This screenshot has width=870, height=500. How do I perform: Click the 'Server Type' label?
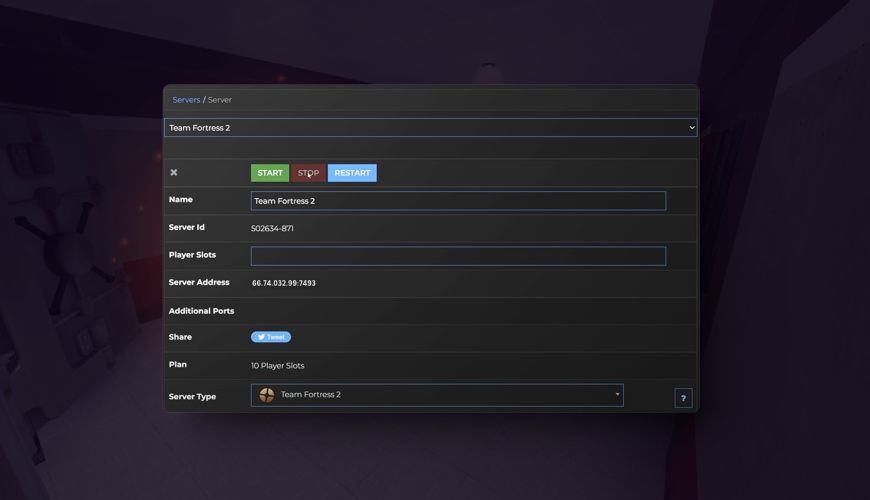click(x=193, y=396)
